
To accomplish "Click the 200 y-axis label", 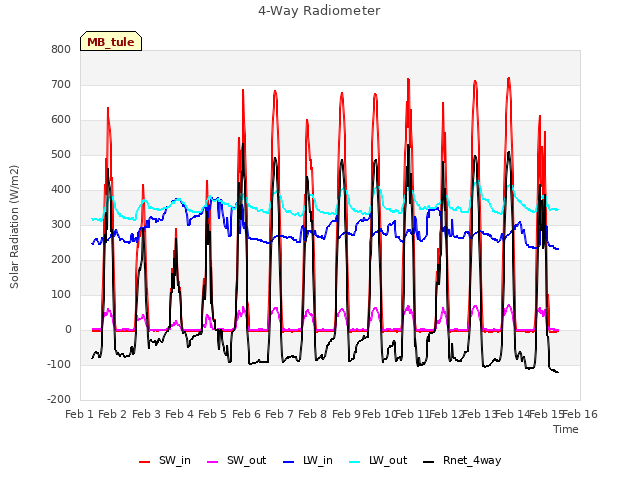I will click(61, 260).
